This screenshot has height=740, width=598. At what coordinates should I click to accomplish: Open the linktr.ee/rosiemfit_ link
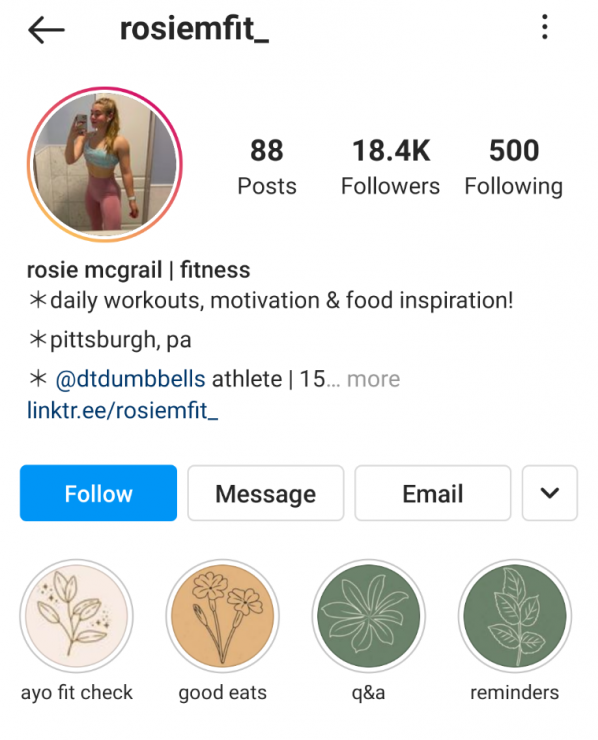pos(123,410)
